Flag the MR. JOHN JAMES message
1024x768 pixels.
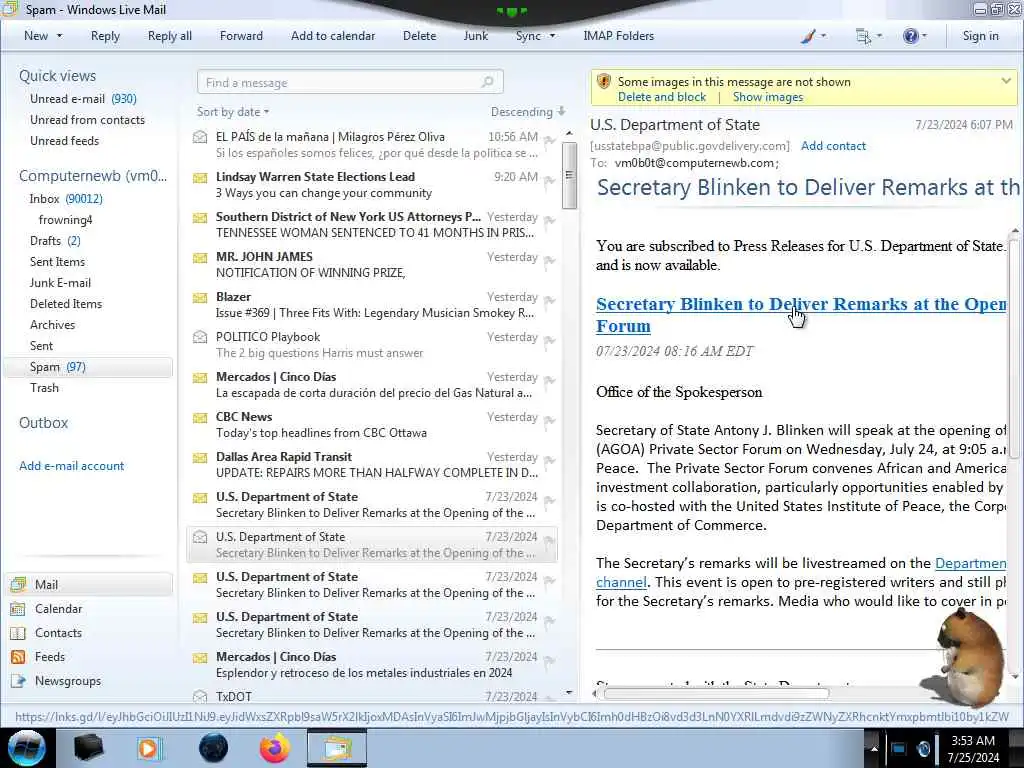coord(550,261)
